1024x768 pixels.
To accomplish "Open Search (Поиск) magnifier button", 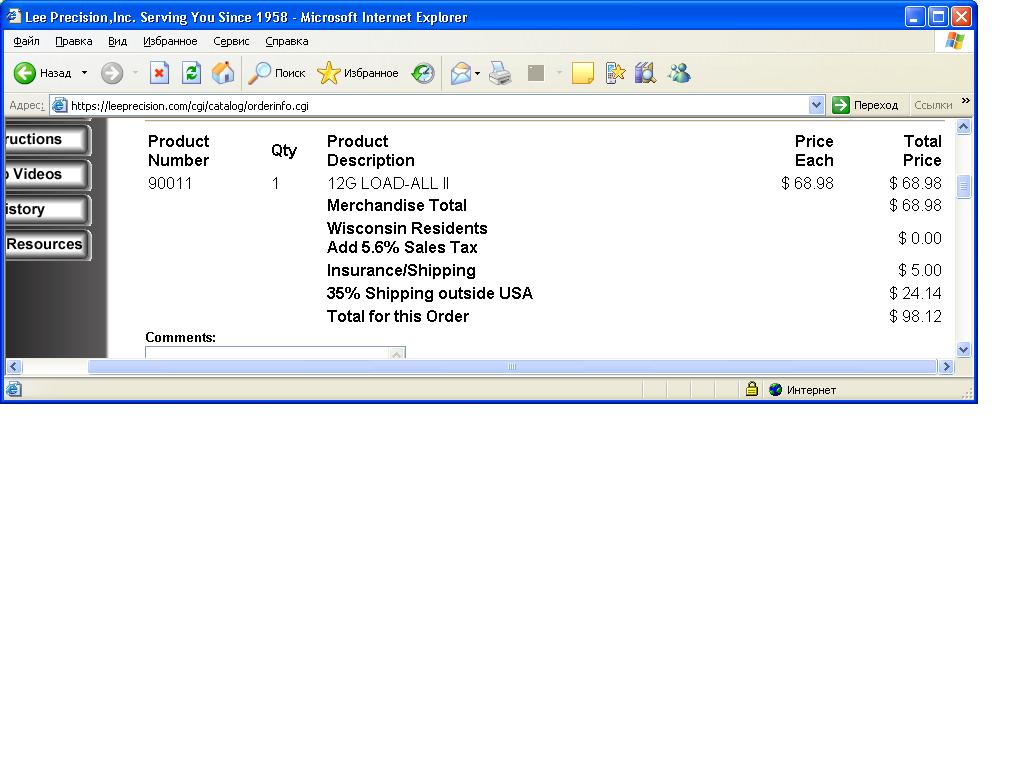I will click(277, 73).
